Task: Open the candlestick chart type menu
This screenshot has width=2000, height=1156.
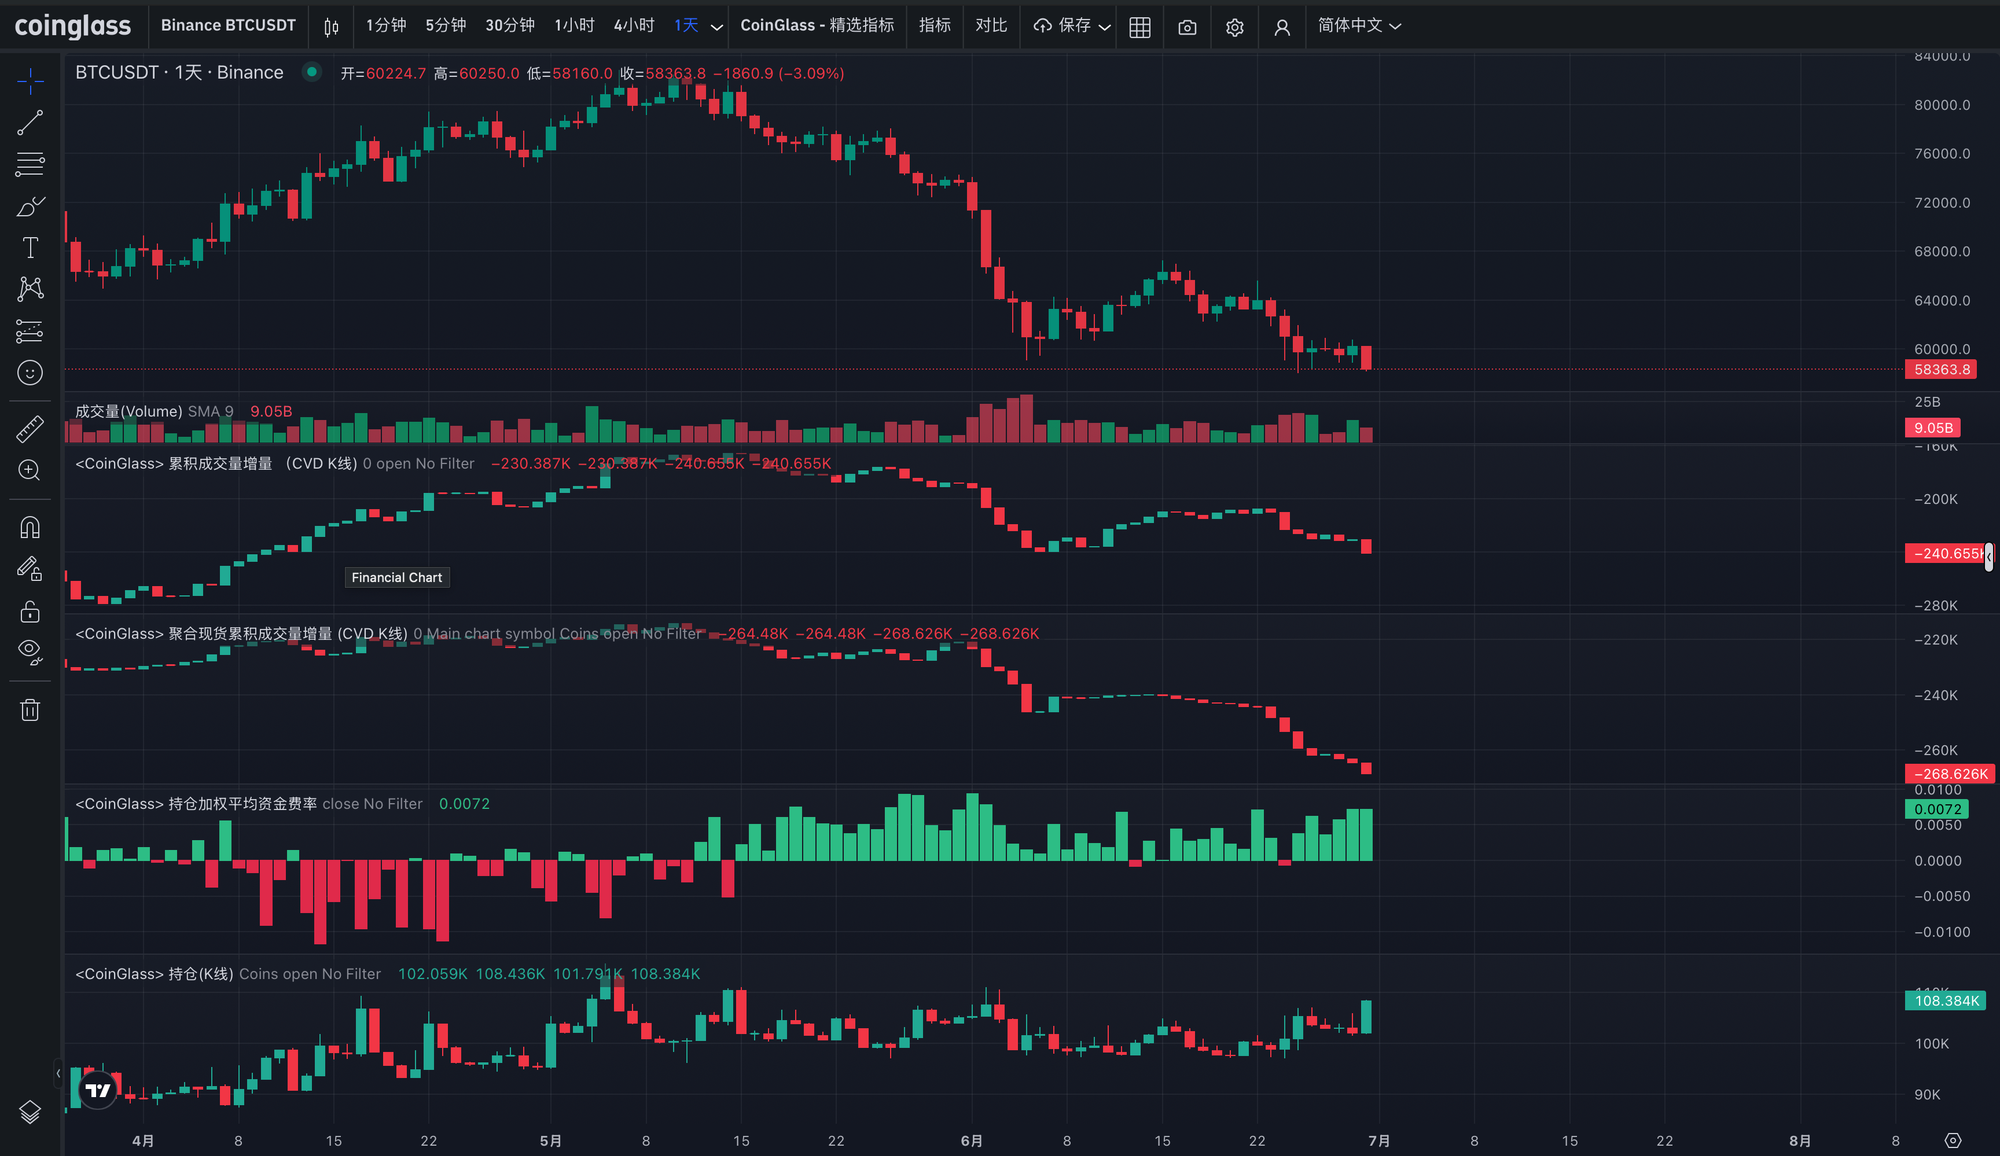Action: click(331, 26)
